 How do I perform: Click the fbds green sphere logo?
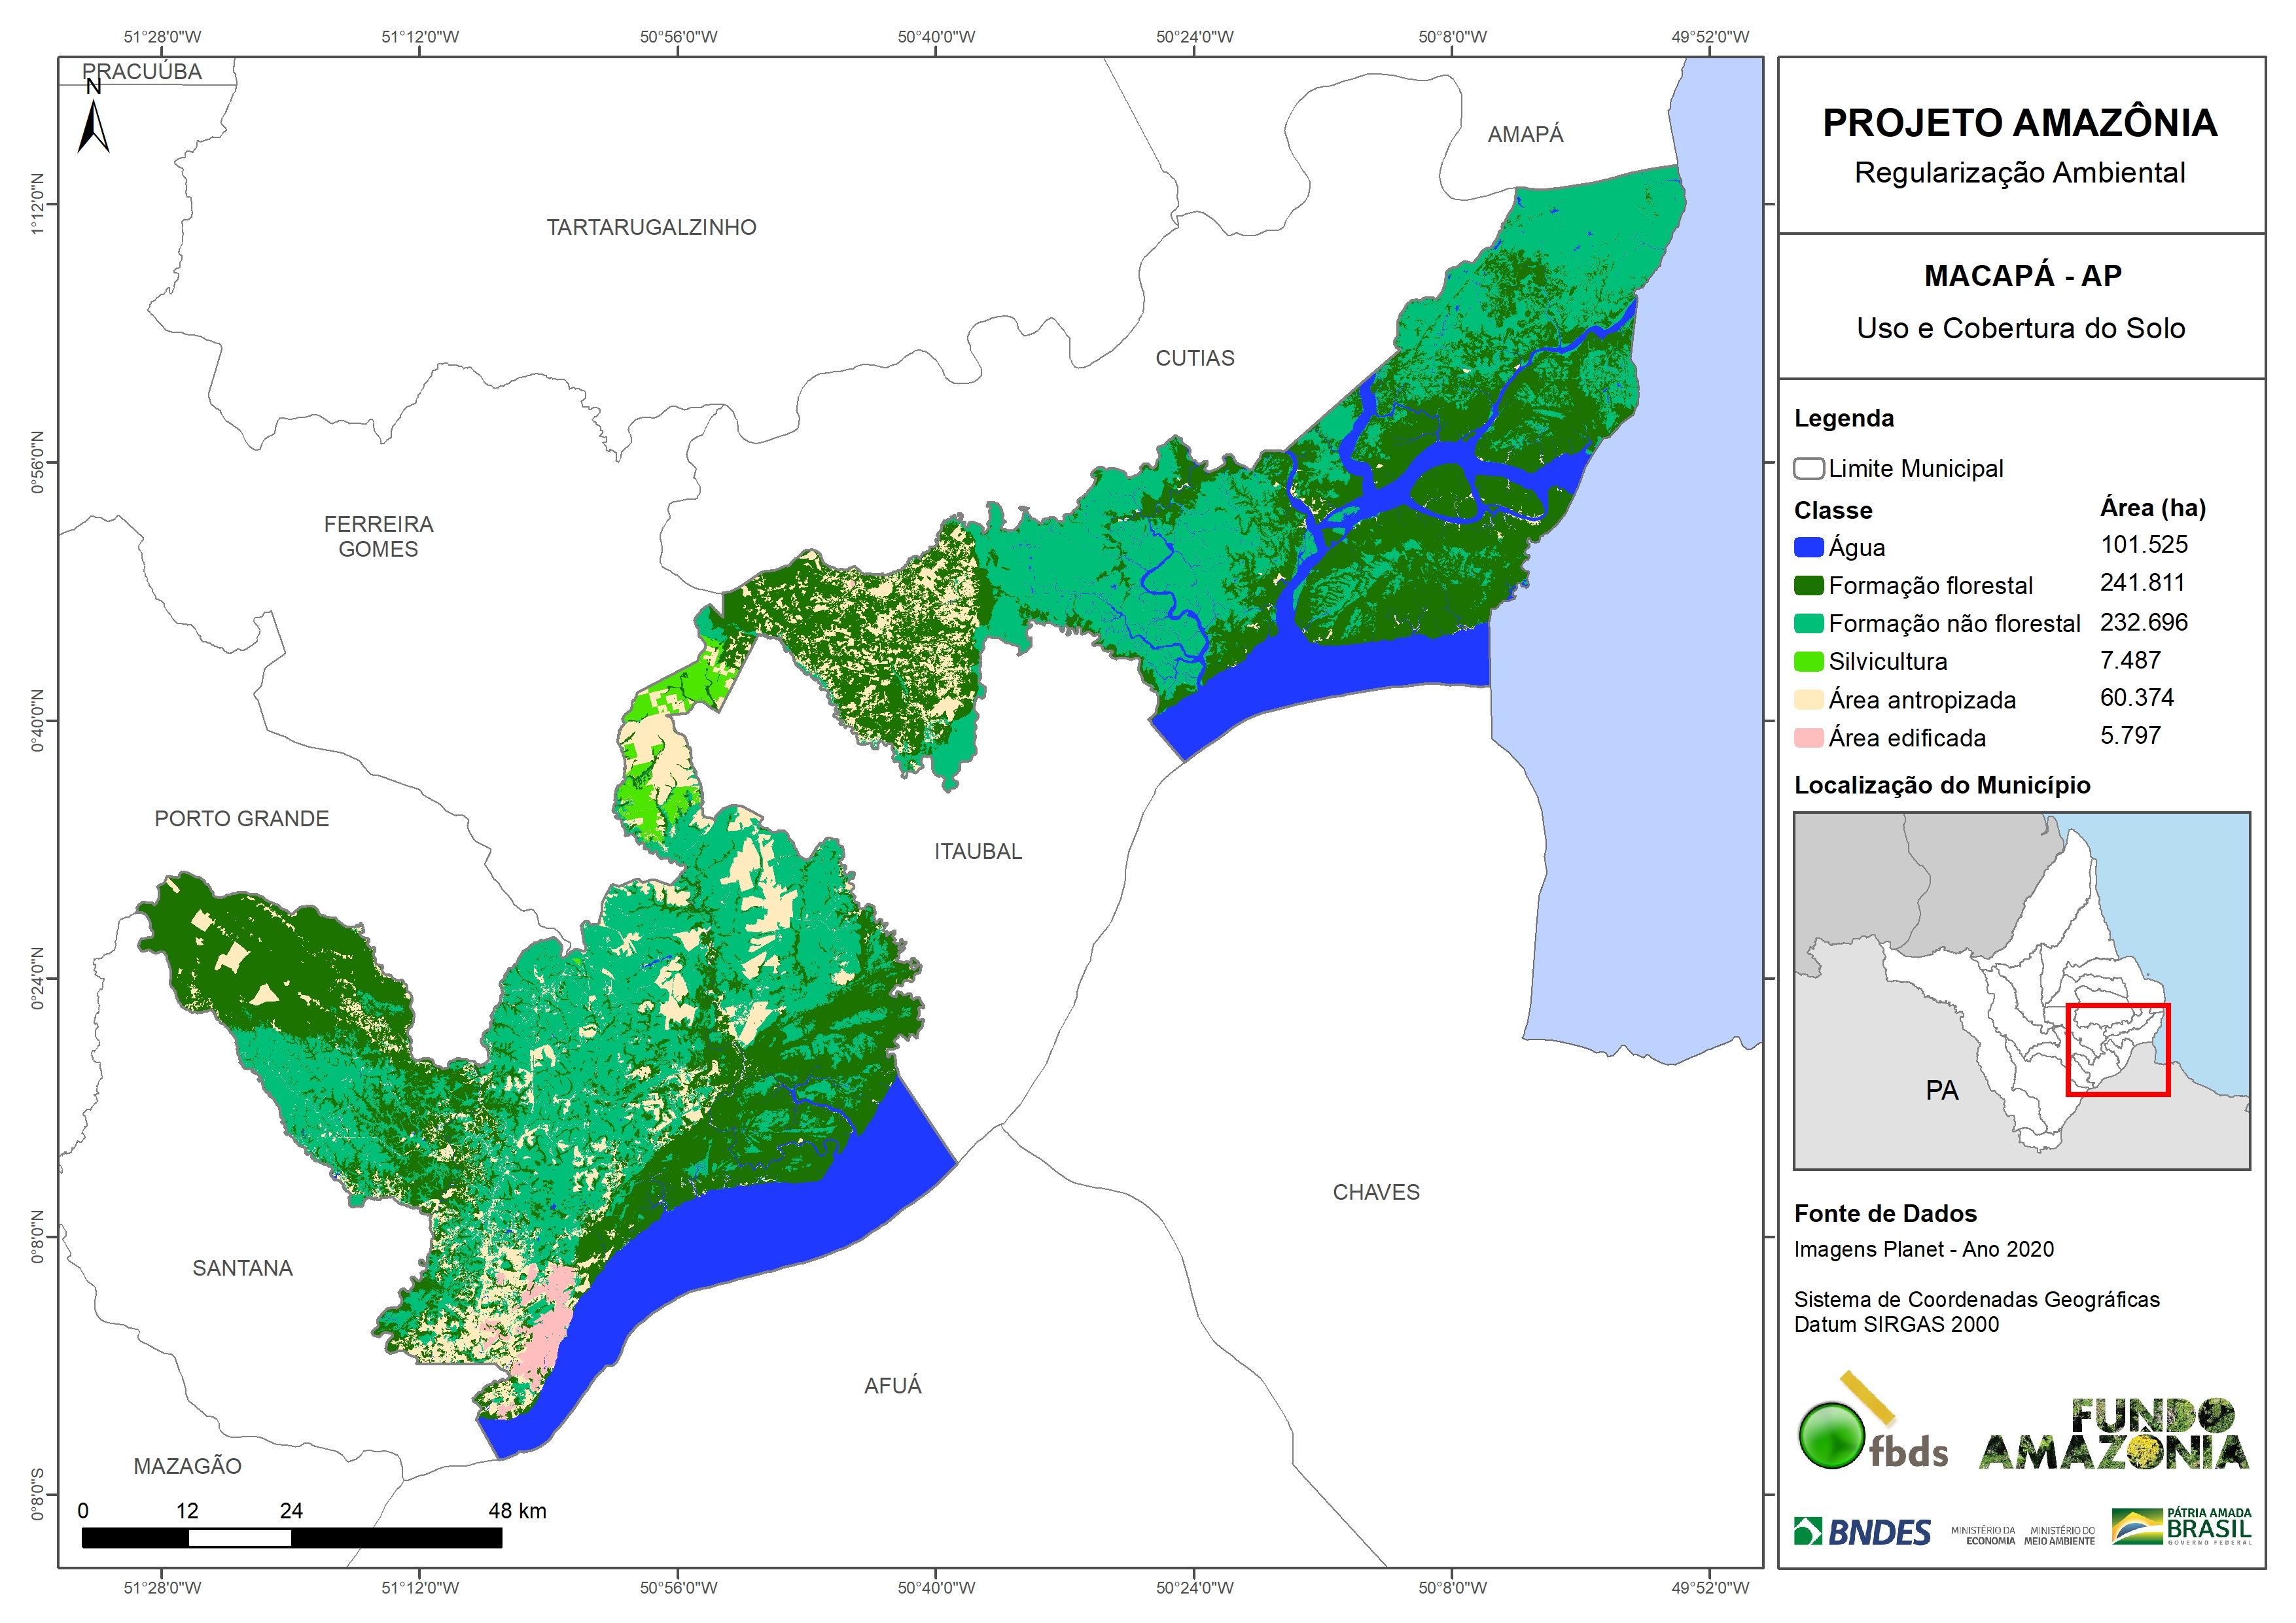coord(1831,1436)
